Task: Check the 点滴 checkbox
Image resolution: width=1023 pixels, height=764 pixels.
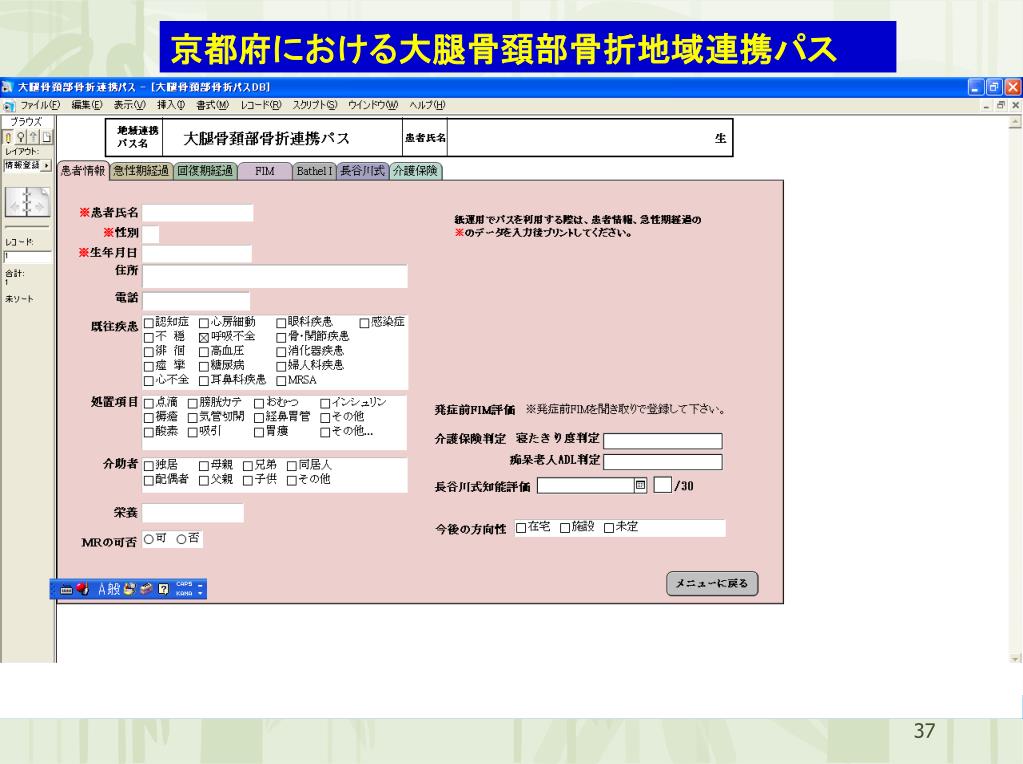Action: pos(149,404)
